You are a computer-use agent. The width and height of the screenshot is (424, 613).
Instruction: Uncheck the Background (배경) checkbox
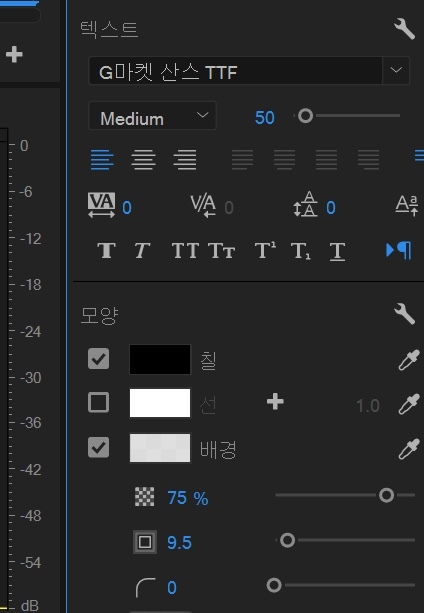point(98,447)
